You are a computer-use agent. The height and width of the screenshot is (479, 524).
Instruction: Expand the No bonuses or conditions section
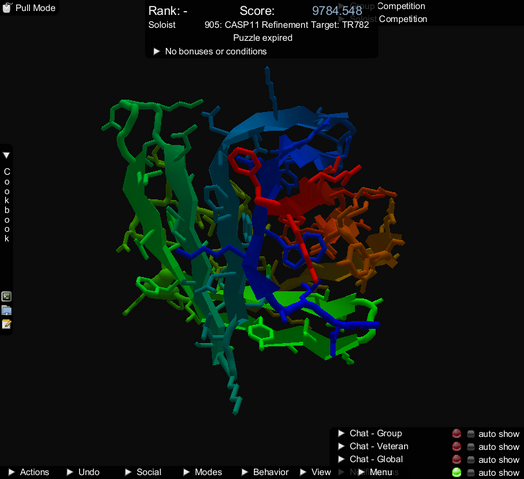156,51
